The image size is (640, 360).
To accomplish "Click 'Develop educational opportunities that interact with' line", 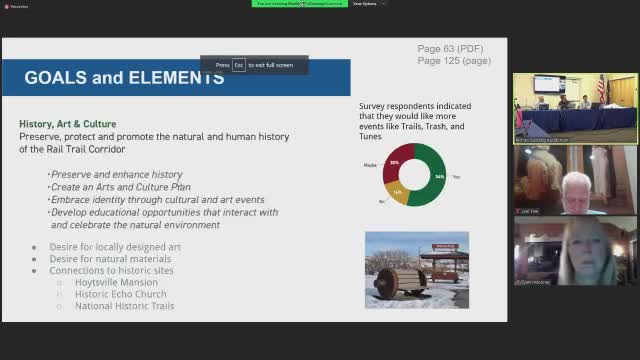I will pos(164,212).
